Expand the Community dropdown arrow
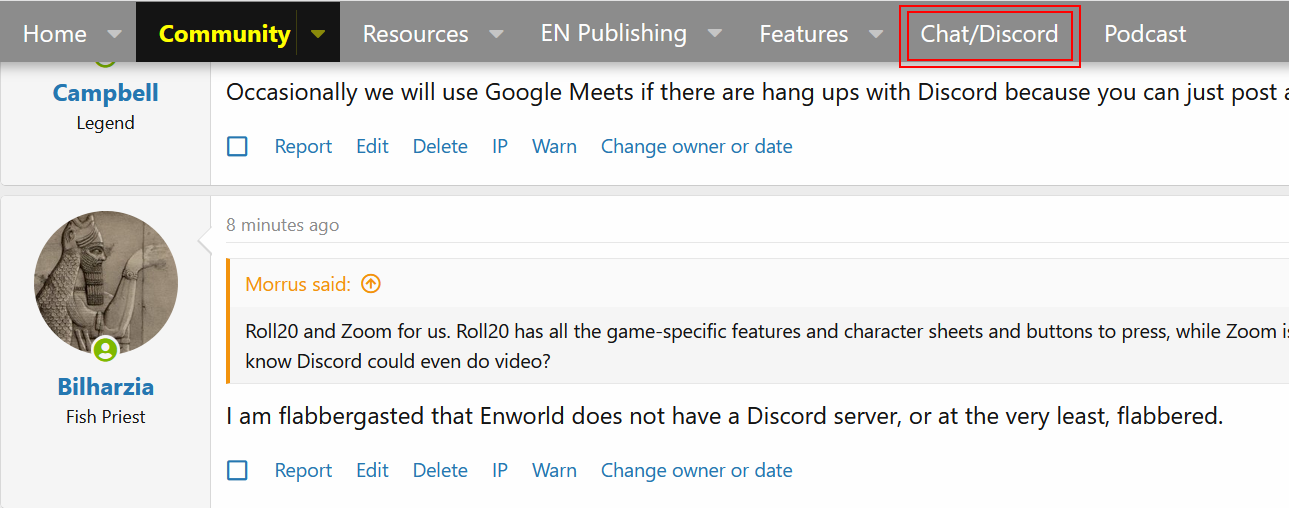 318,33
